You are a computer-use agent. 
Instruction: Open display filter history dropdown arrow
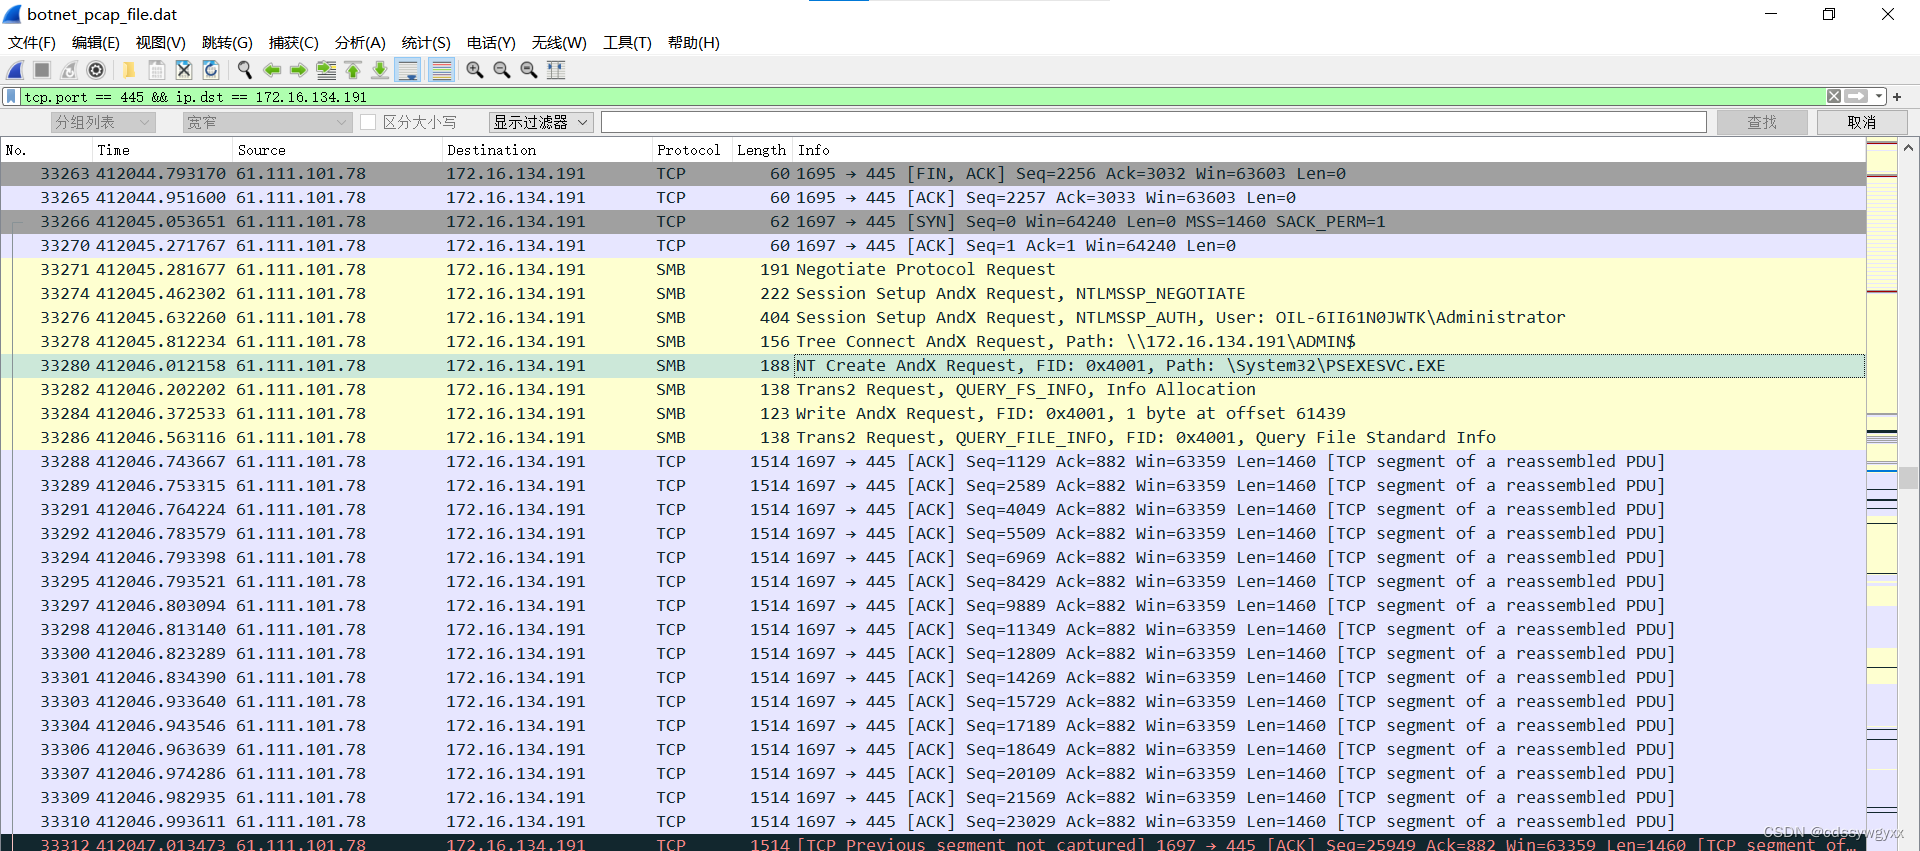1879,97
